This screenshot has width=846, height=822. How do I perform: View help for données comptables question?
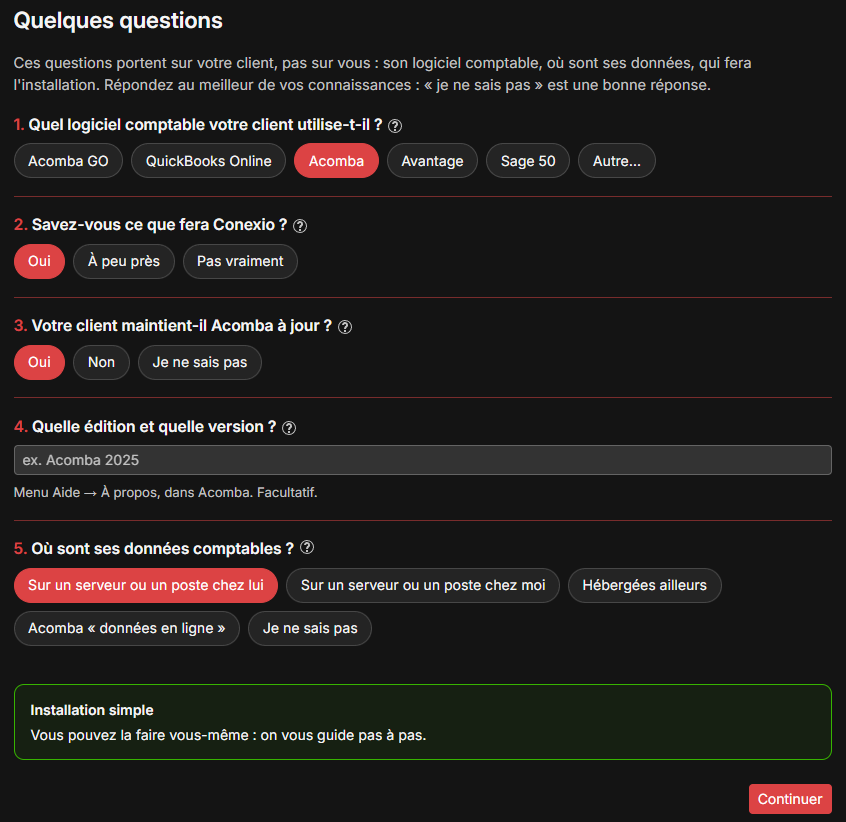(307, 547)
